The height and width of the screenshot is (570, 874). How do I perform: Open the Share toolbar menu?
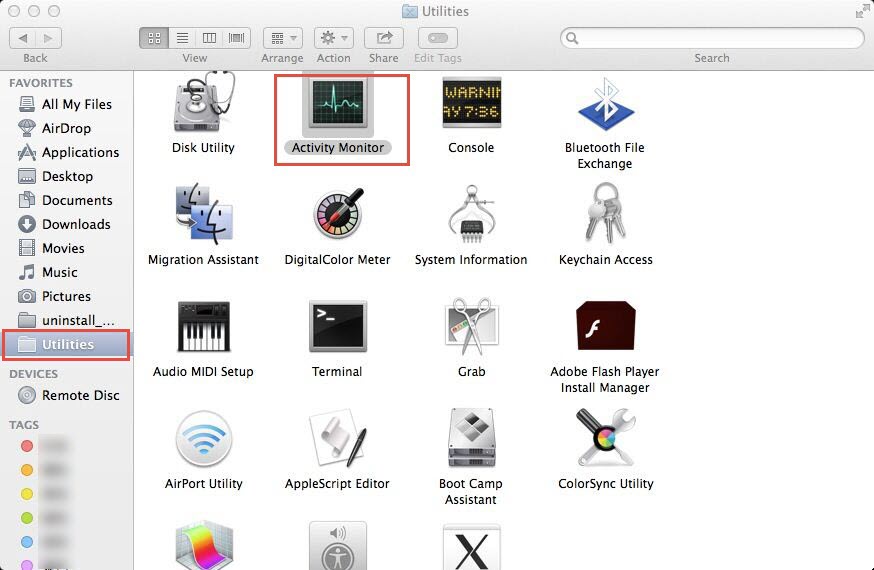pyautogui.click(x=383, y=38)
